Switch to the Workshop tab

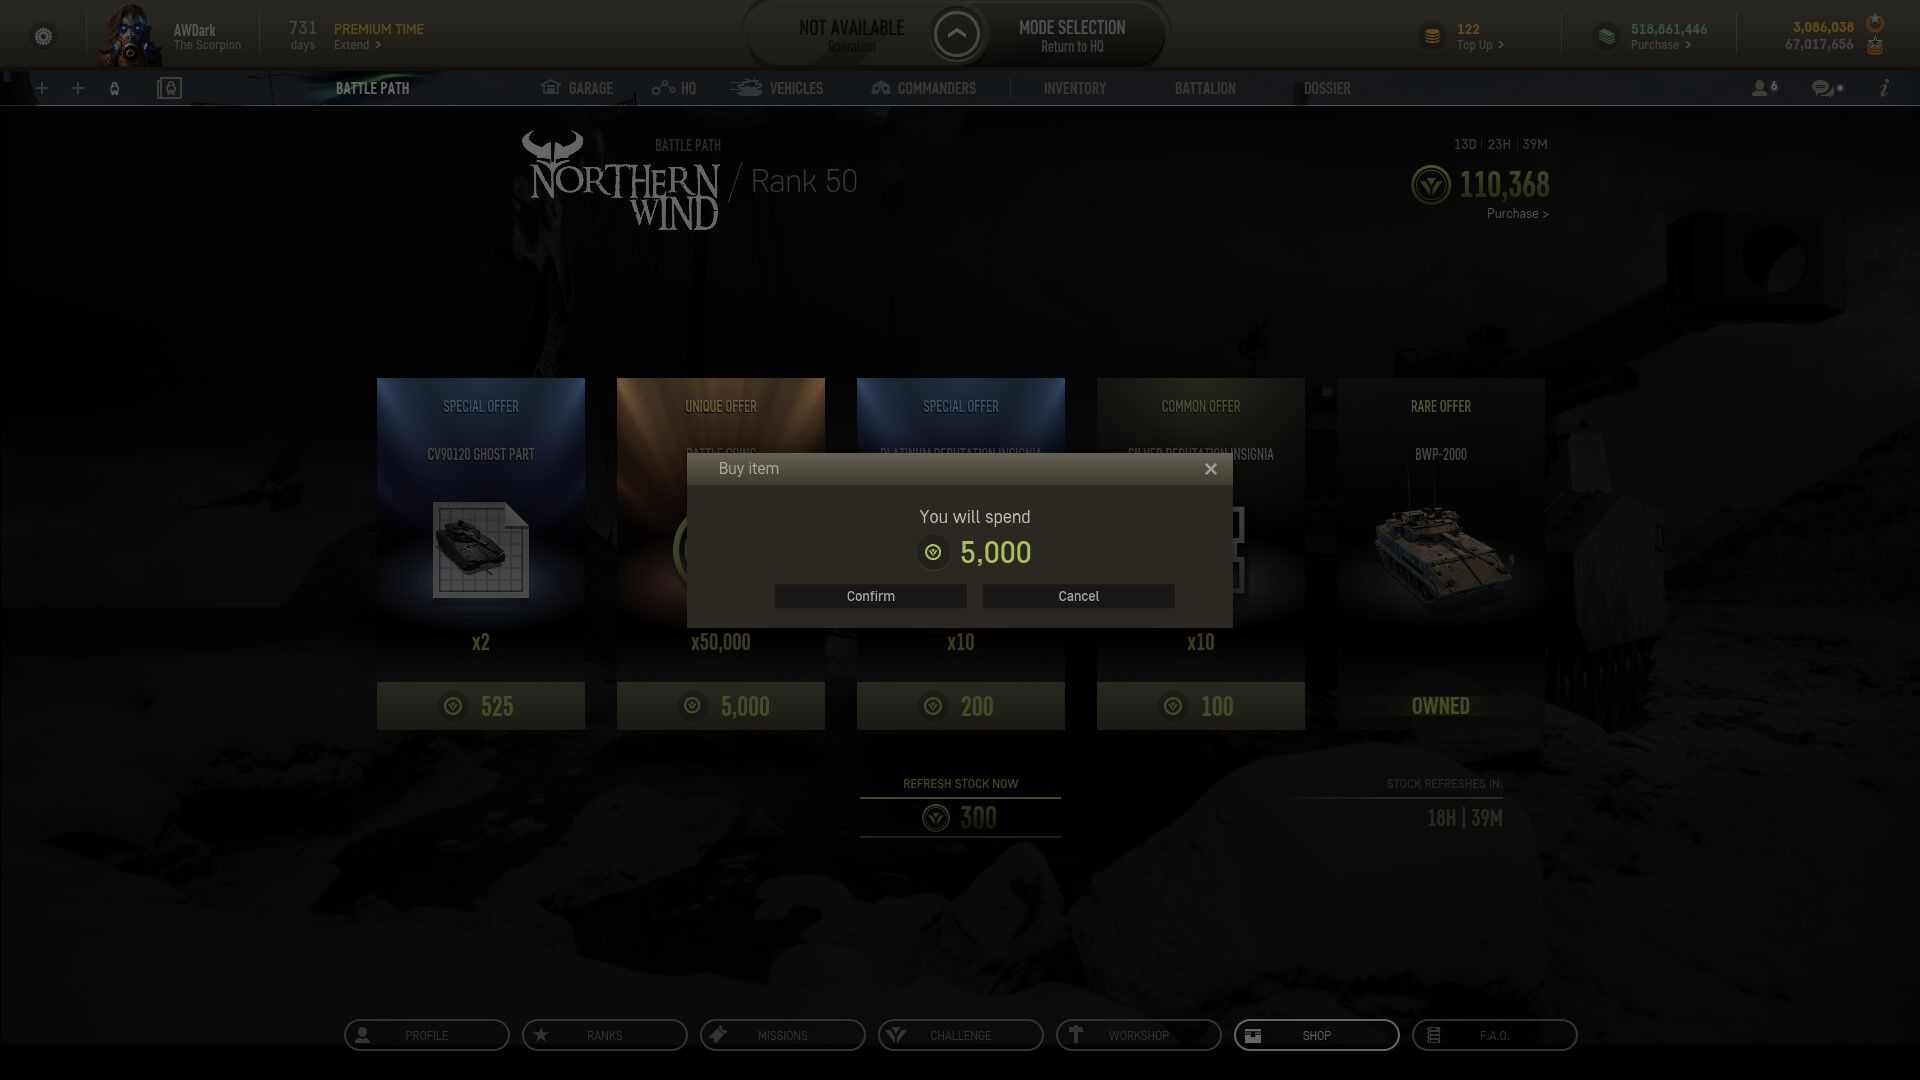[1138, 1035]
